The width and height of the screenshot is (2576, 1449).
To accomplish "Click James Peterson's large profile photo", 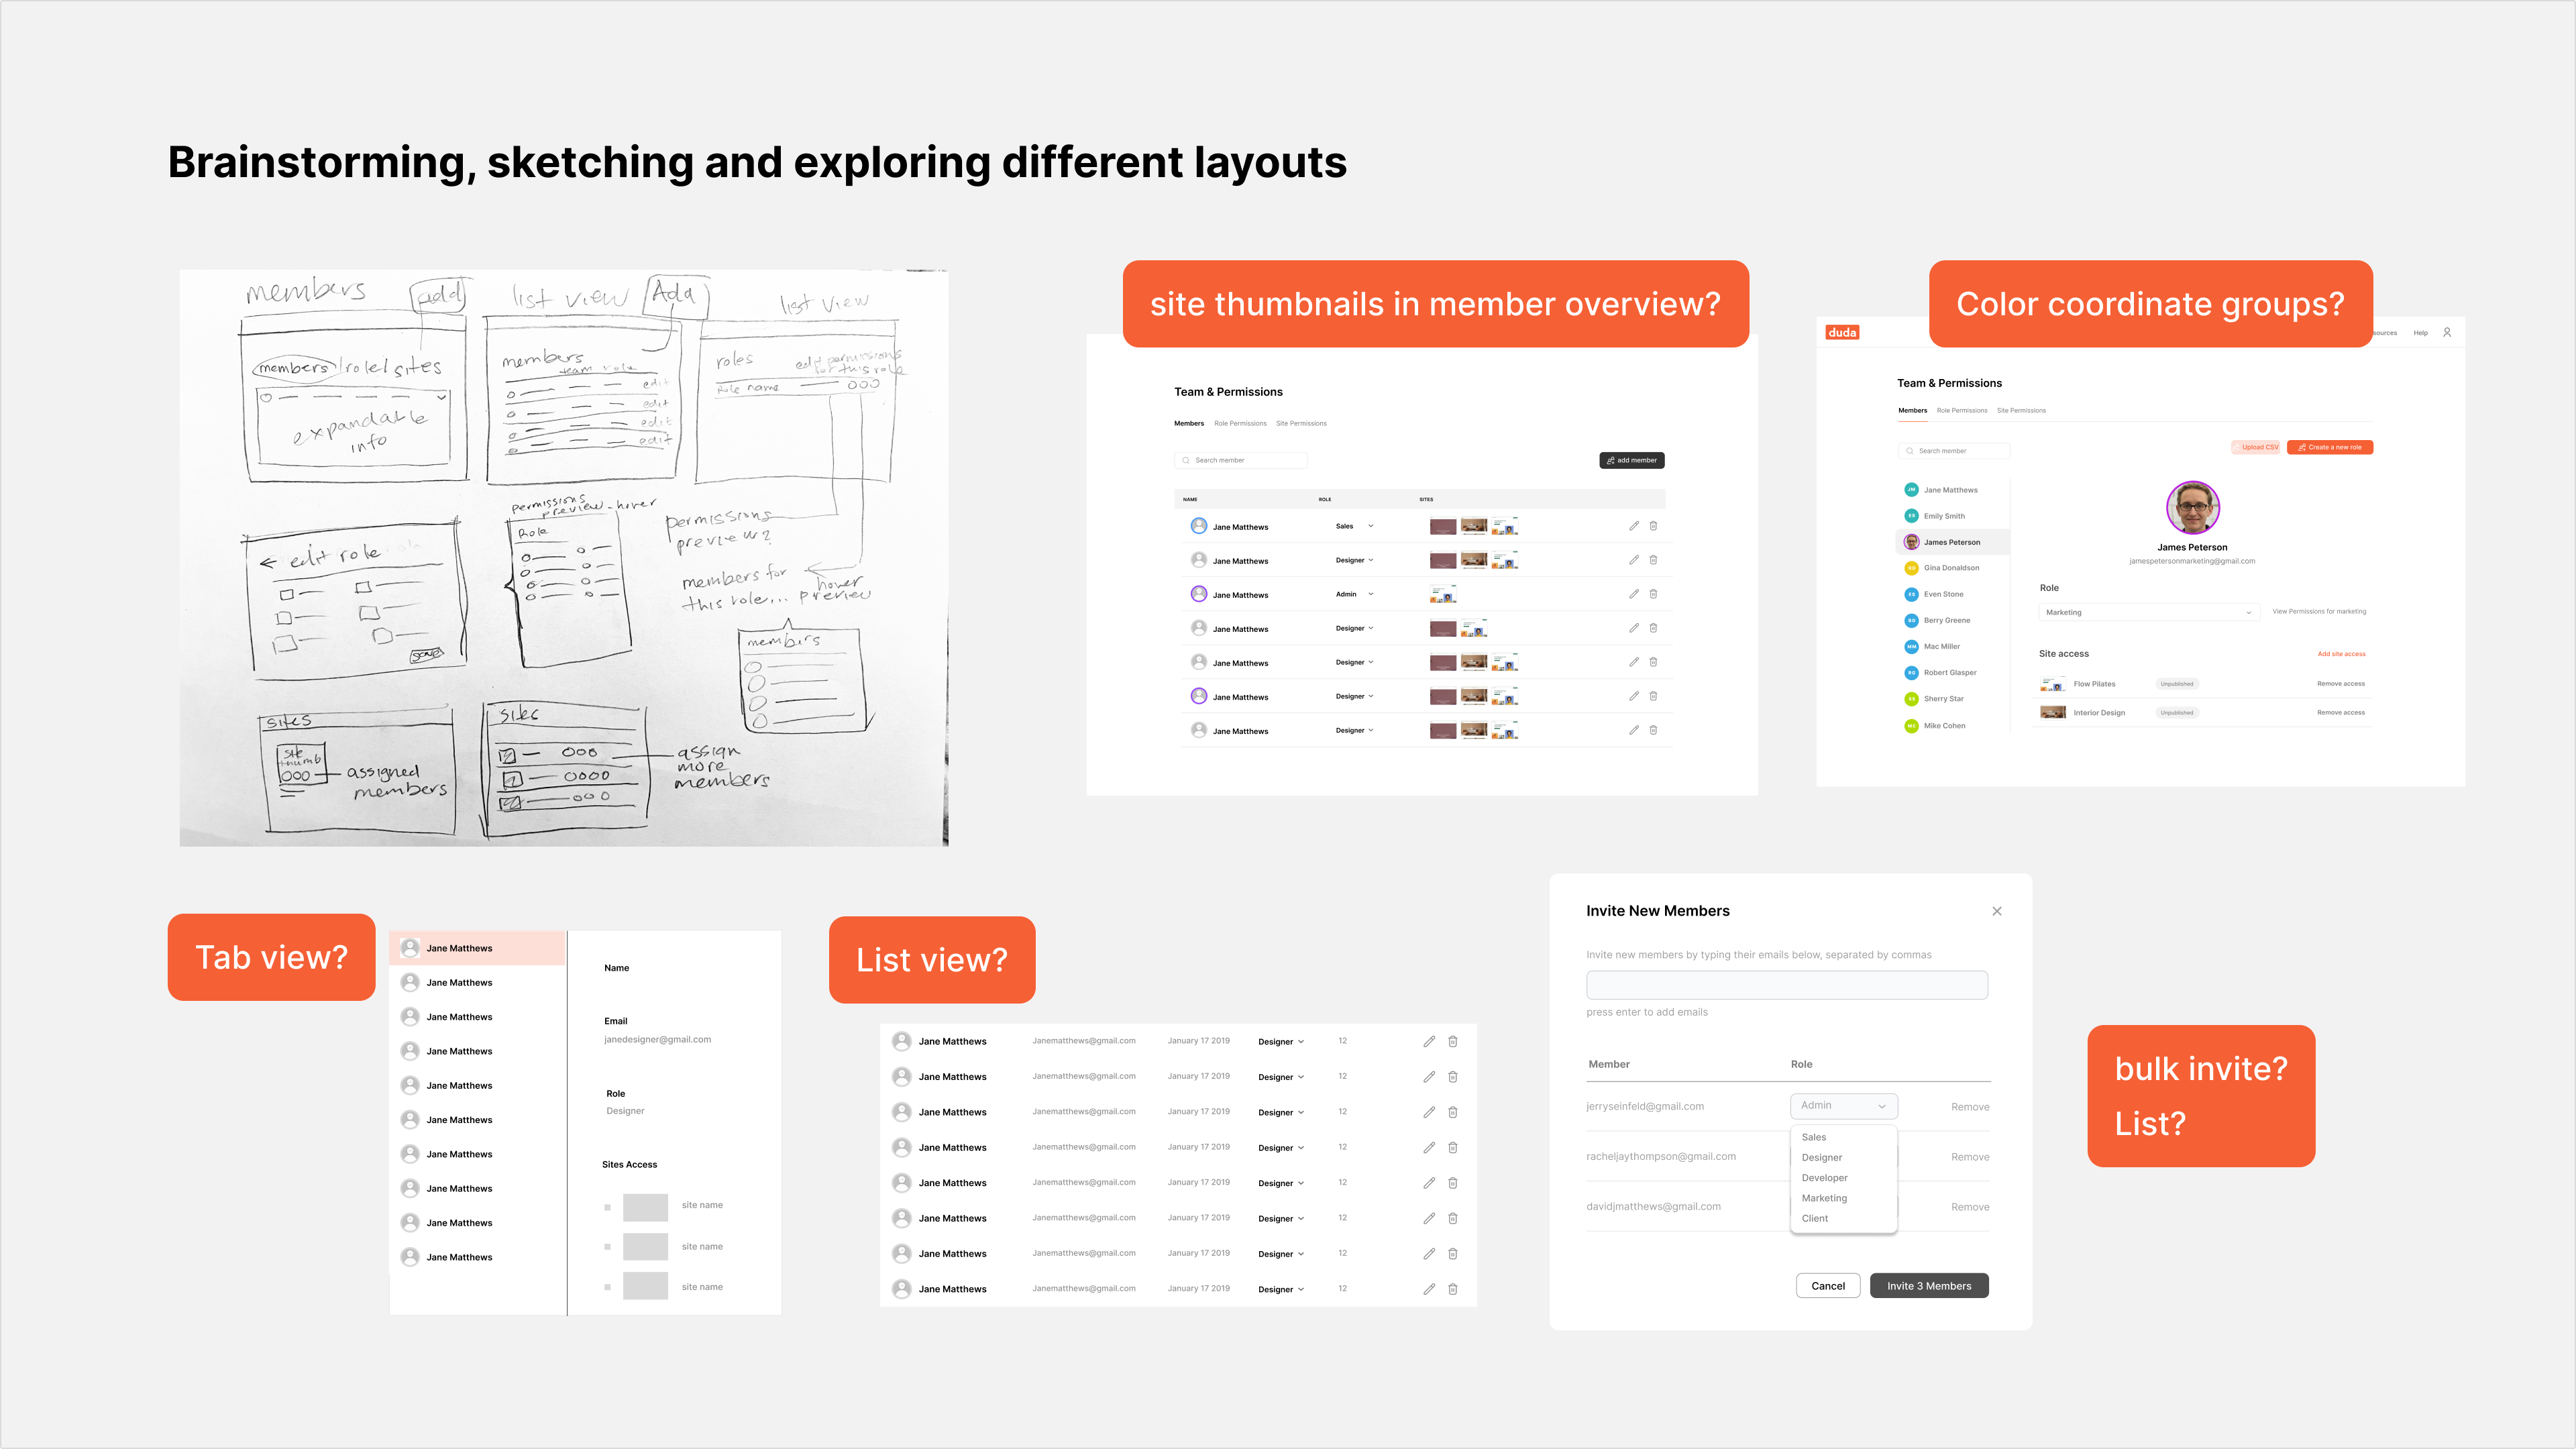I will pos(2192,508).
